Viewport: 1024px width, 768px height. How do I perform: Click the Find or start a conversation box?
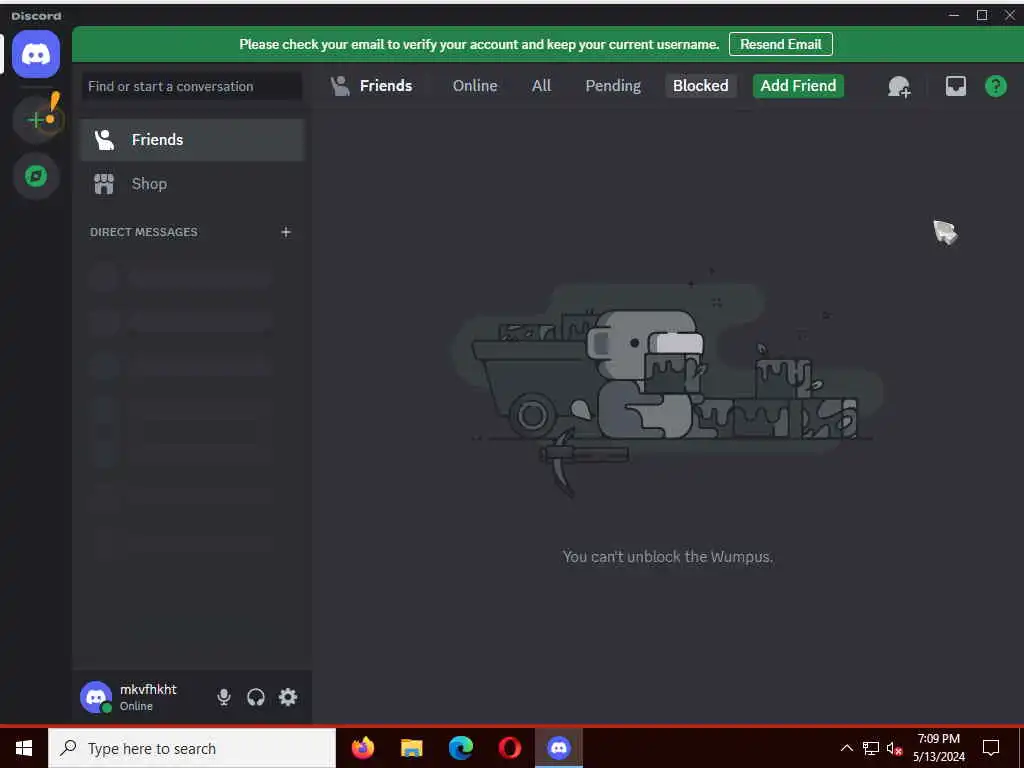(192, 86)
